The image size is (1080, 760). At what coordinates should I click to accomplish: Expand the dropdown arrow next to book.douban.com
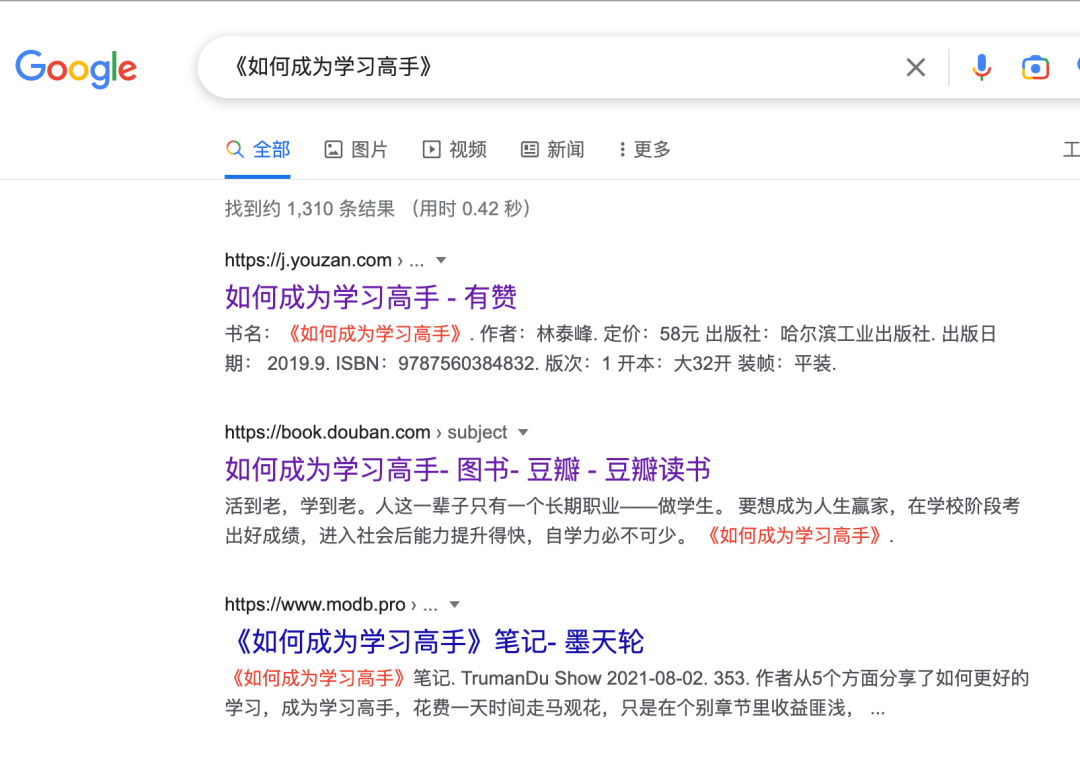click(523, 433)
